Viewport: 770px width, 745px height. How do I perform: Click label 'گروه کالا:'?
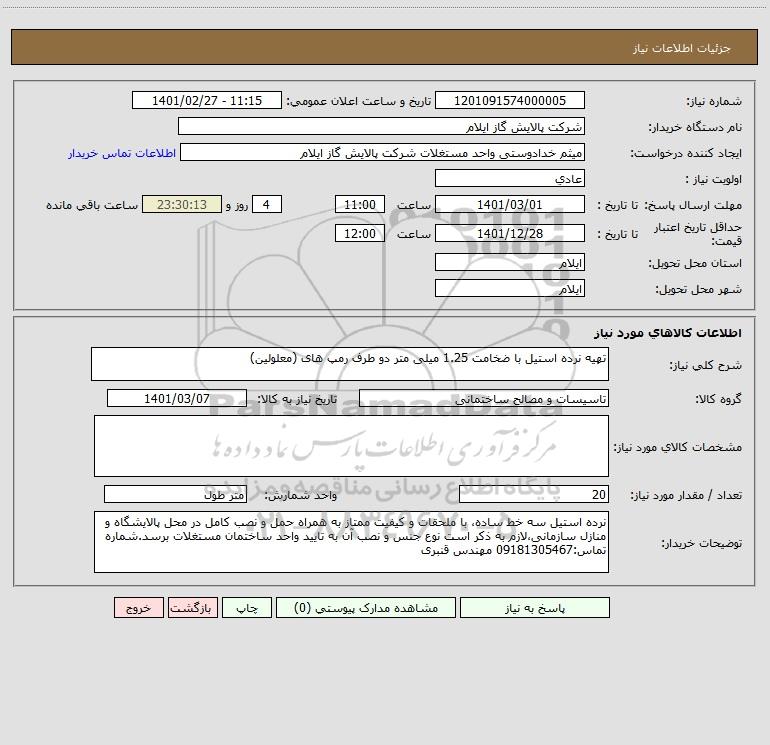point(718,399)
